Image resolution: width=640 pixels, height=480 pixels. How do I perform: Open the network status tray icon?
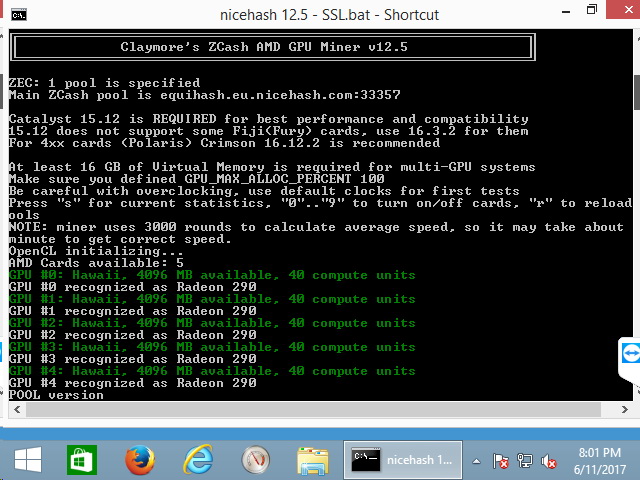click(x=524, y=461)
